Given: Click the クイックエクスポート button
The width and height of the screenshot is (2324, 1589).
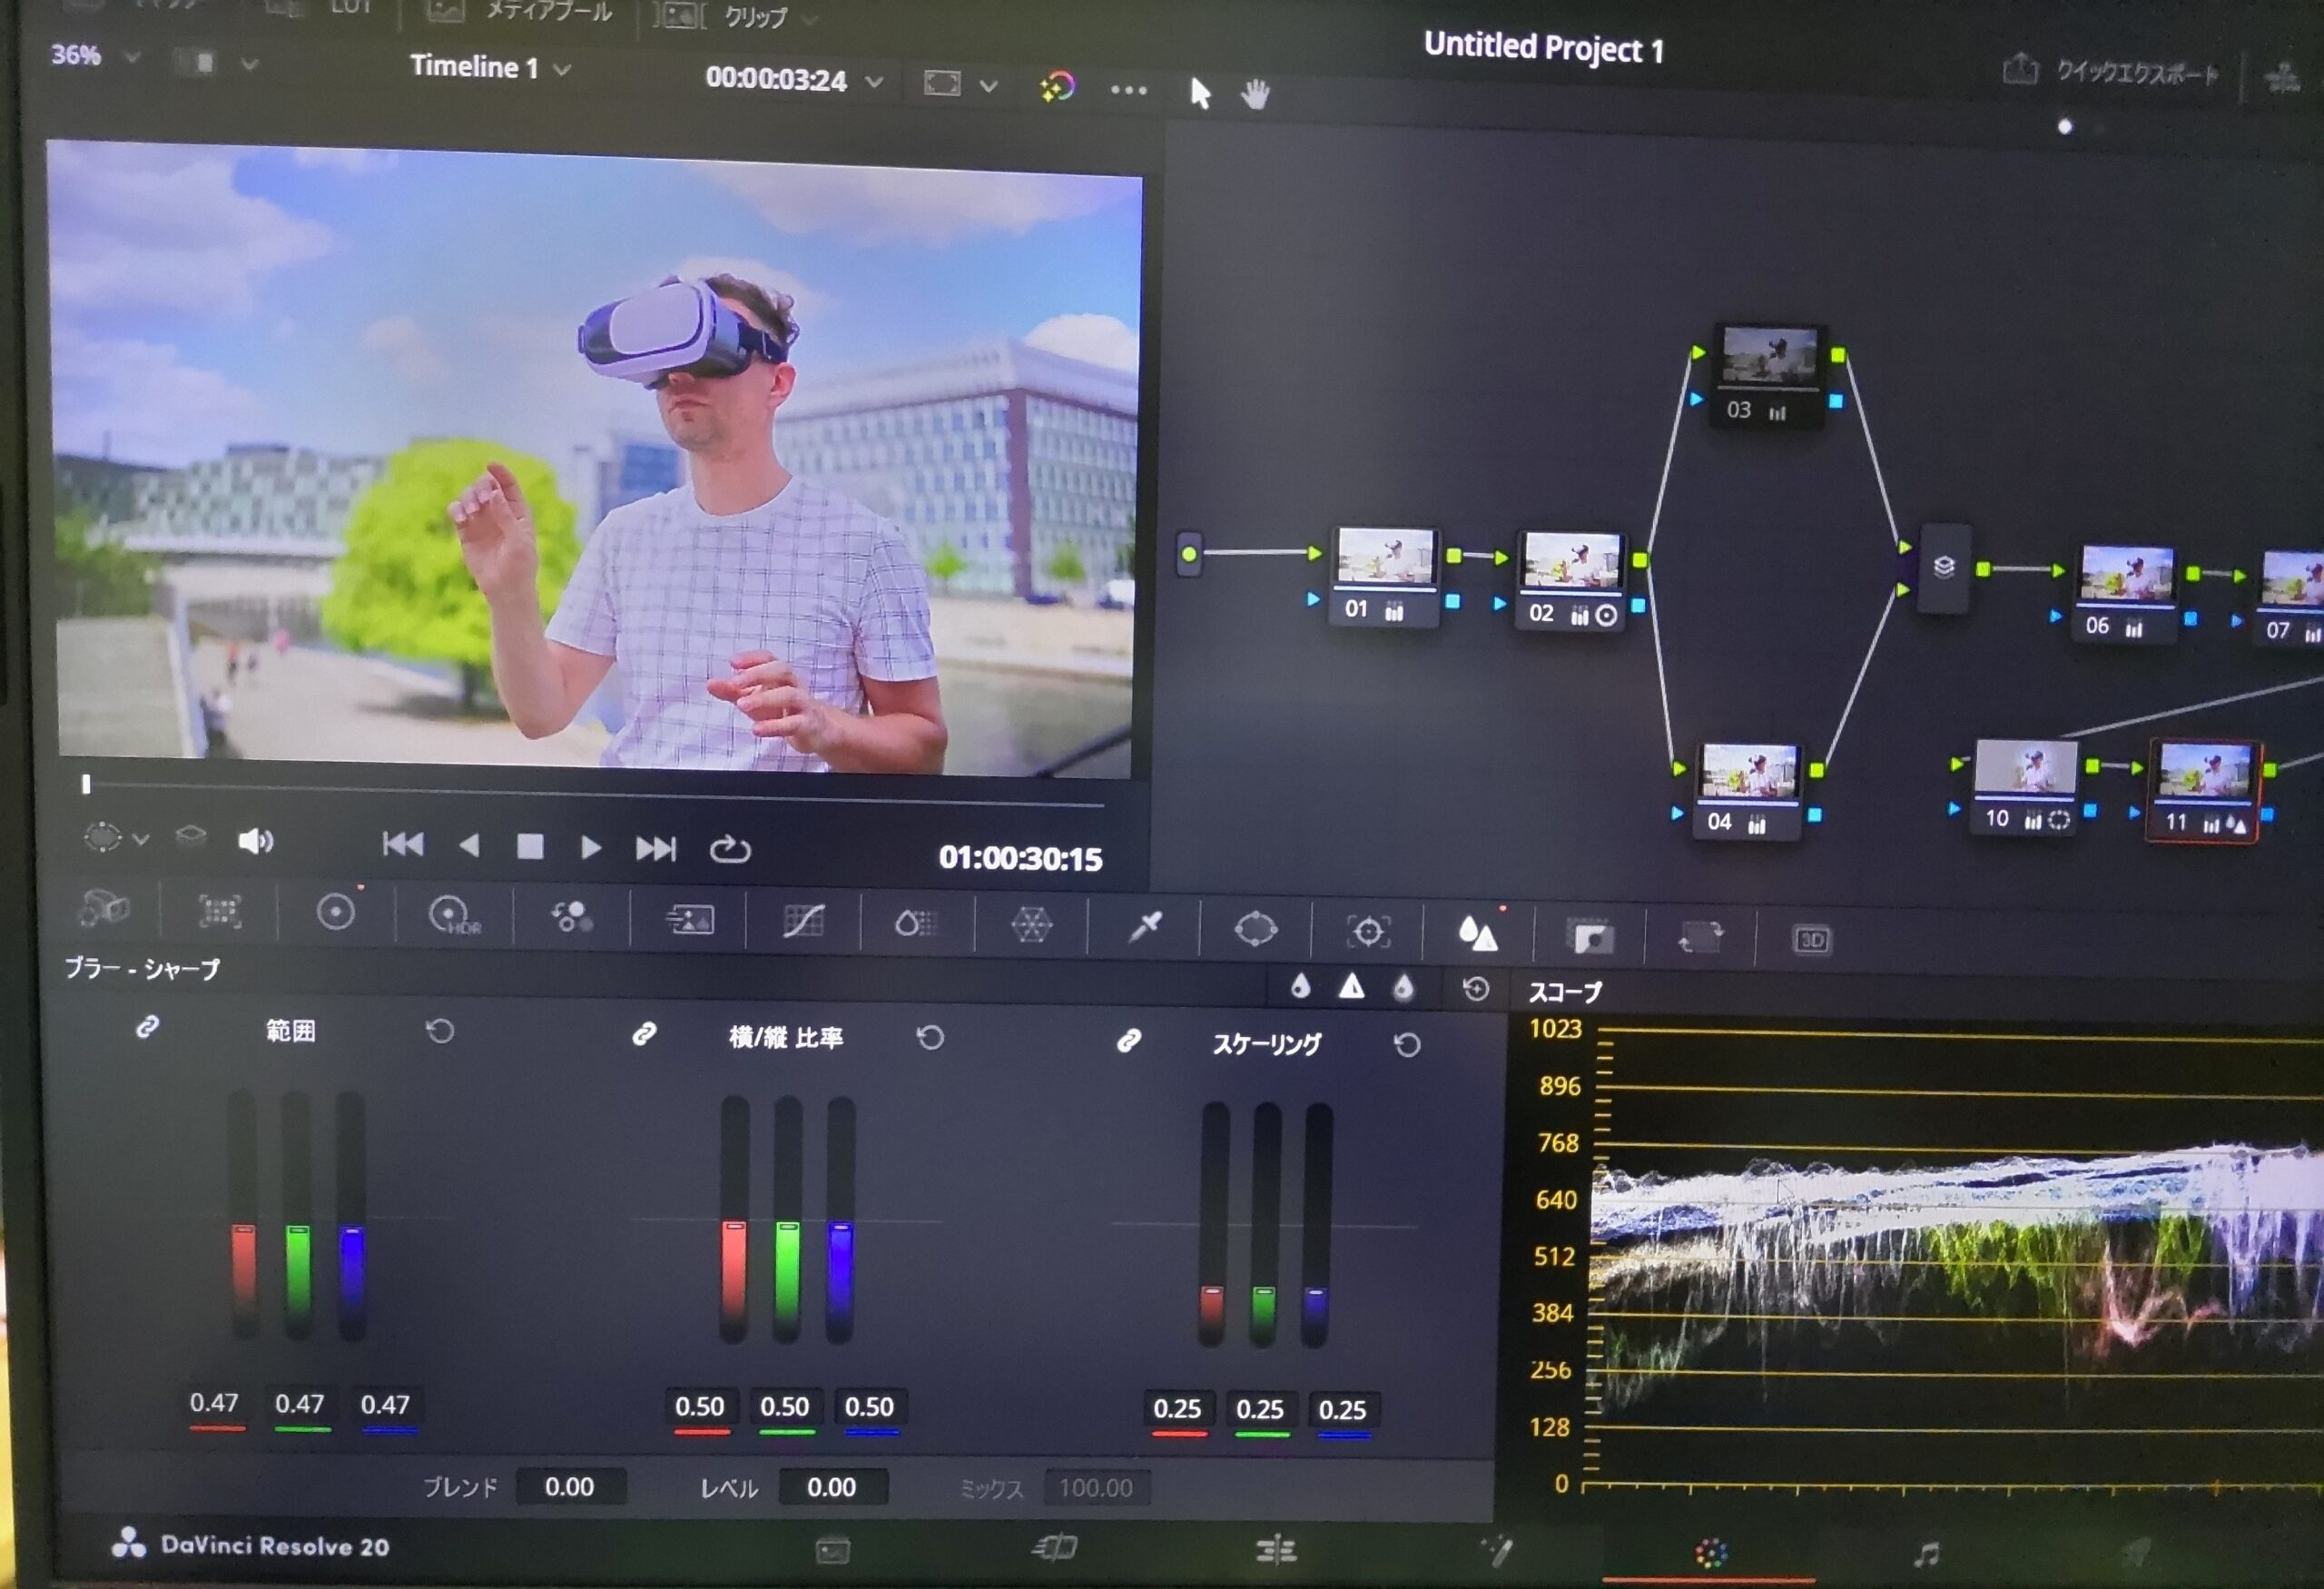Looking at the screenshot, I should tap(2112, 71).
